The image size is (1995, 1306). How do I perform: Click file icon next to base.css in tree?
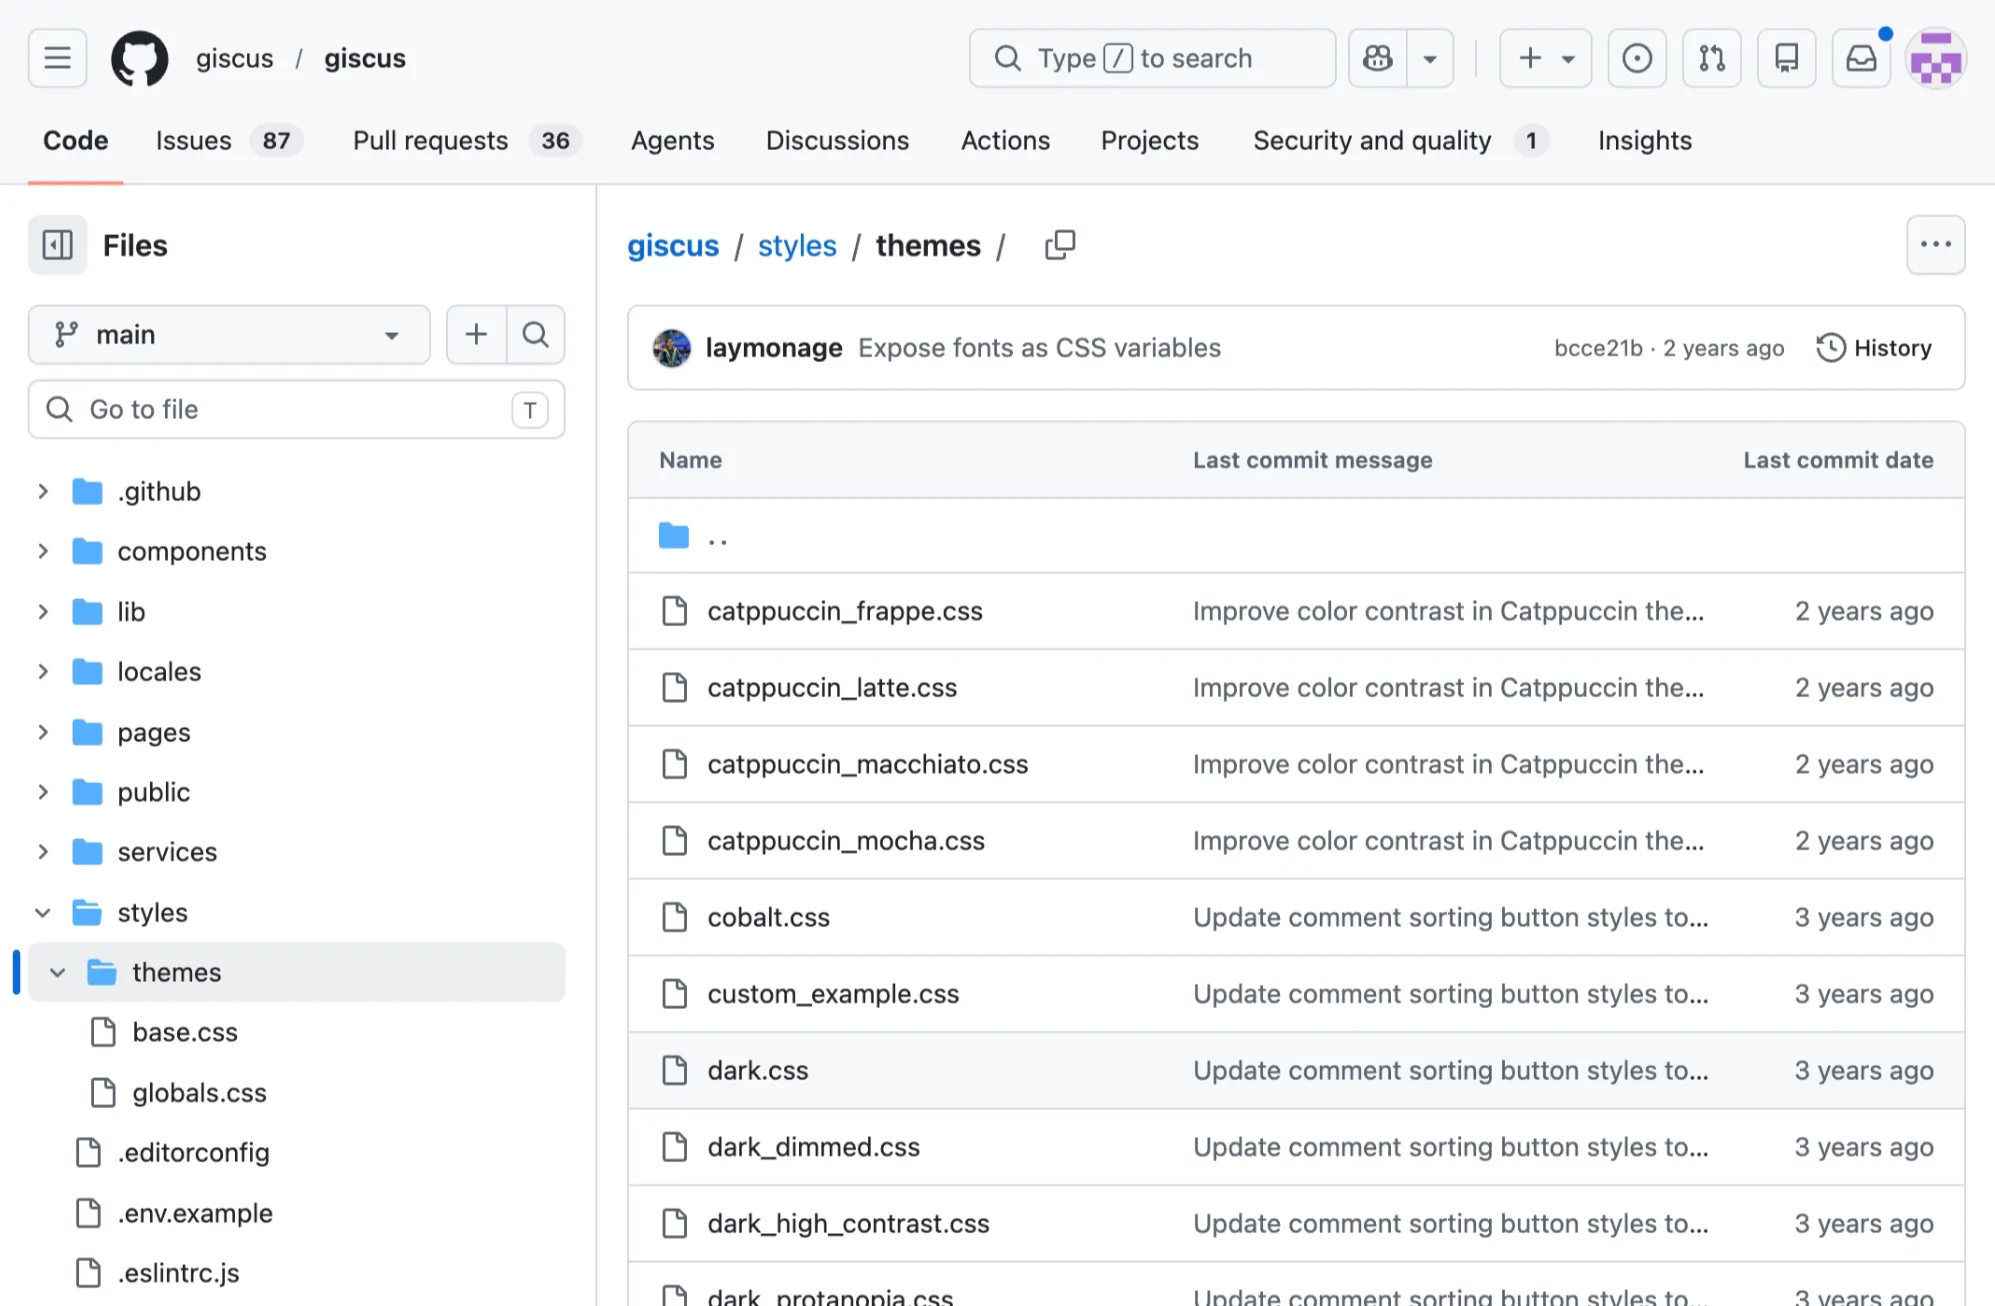(103, 1032)
